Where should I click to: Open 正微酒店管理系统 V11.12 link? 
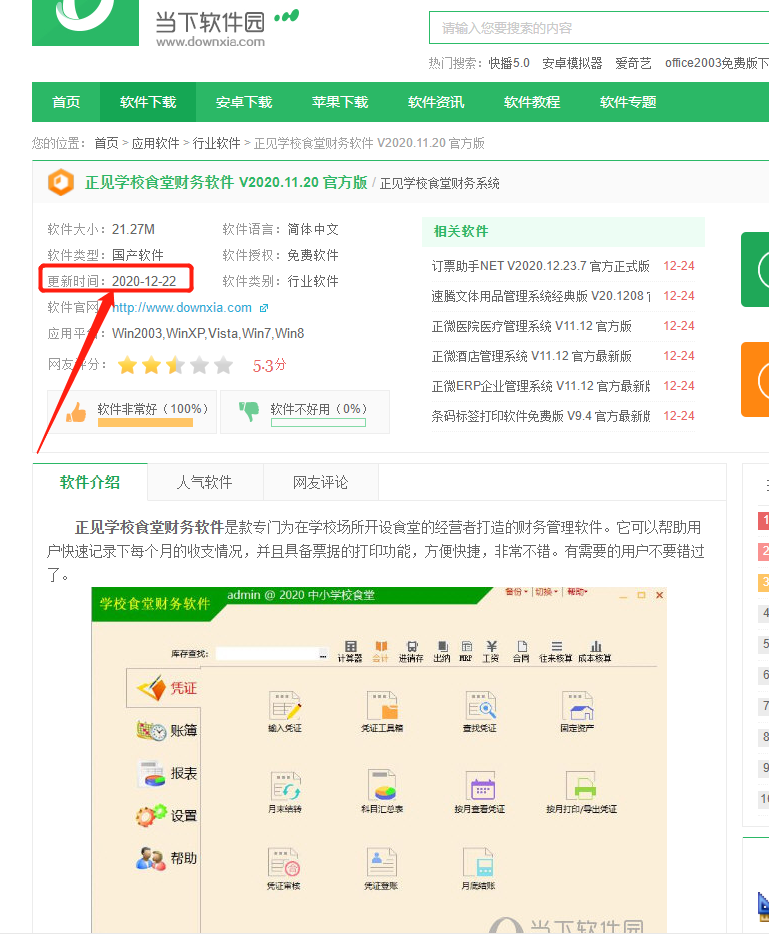pos(532,355)
